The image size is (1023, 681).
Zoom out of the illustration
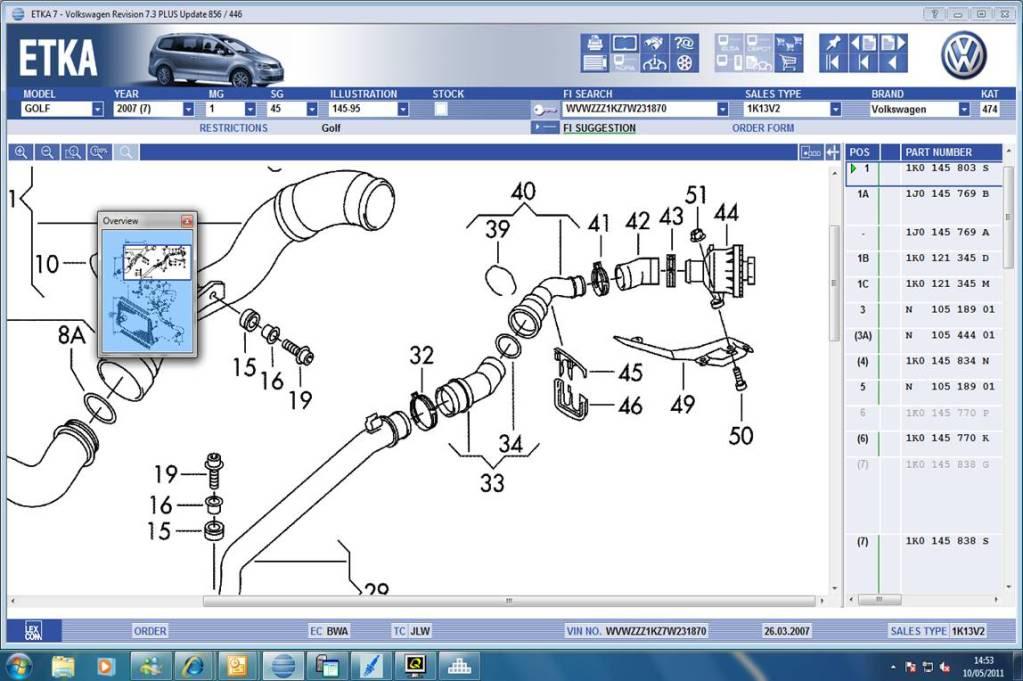pyautogui.click(x=47, y=152)
